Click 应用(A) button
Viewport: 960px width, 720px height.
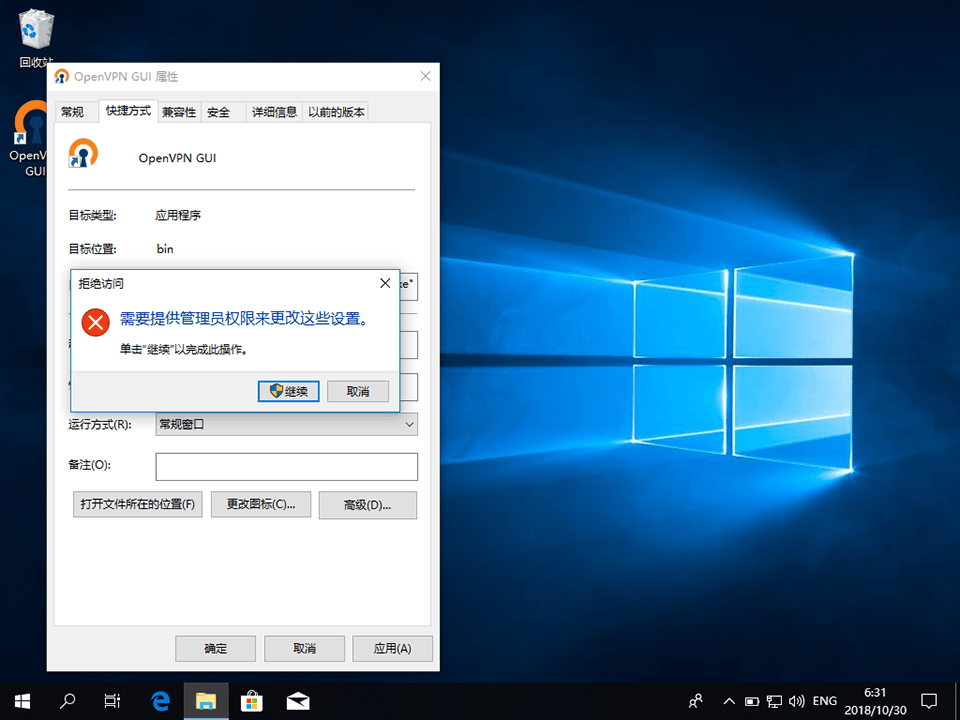coord(392,648)
